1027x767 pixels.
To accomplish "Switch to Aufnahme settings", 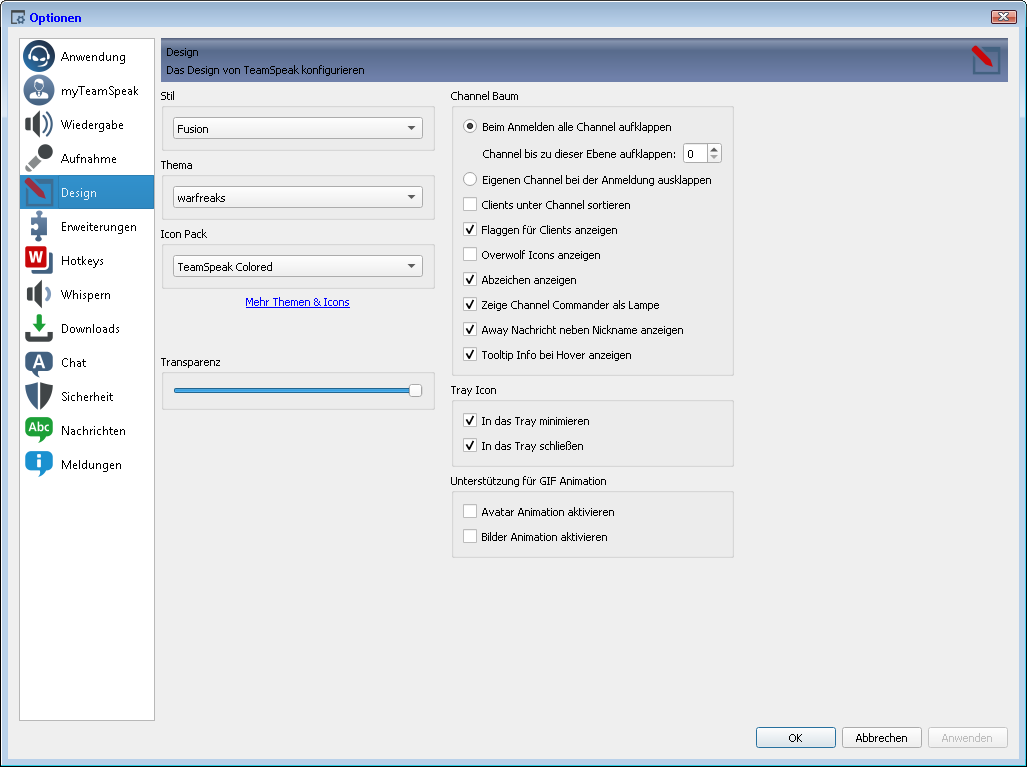I will click(x=87, y=159).
